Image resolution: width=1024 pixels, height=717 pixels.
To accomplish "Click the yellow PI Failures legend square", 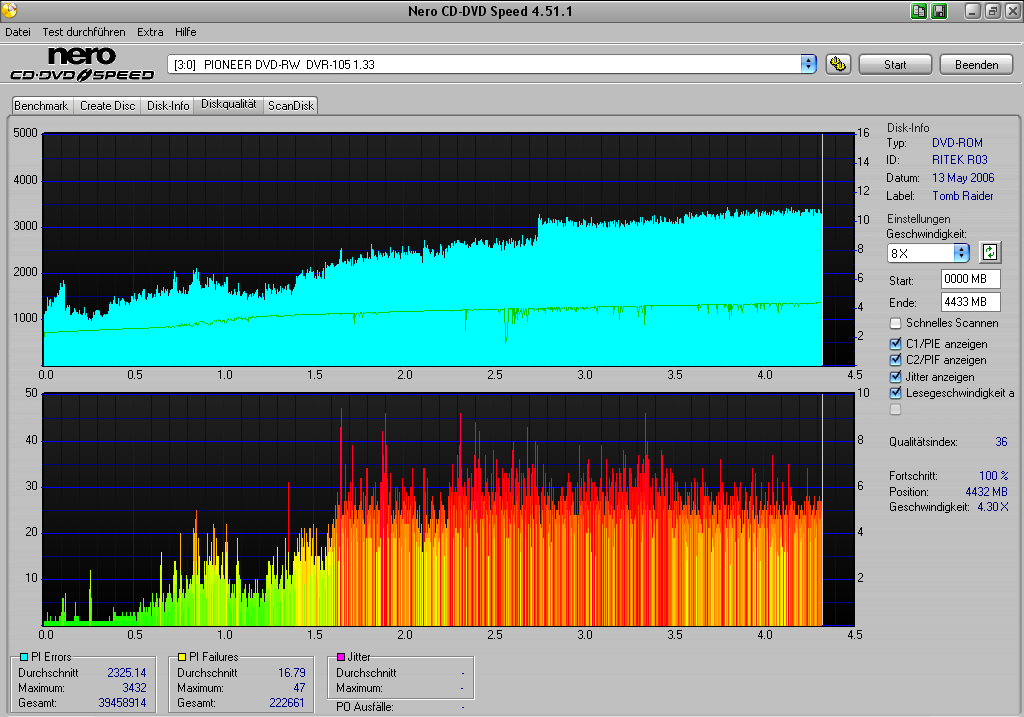I will (x=183, y=657).
